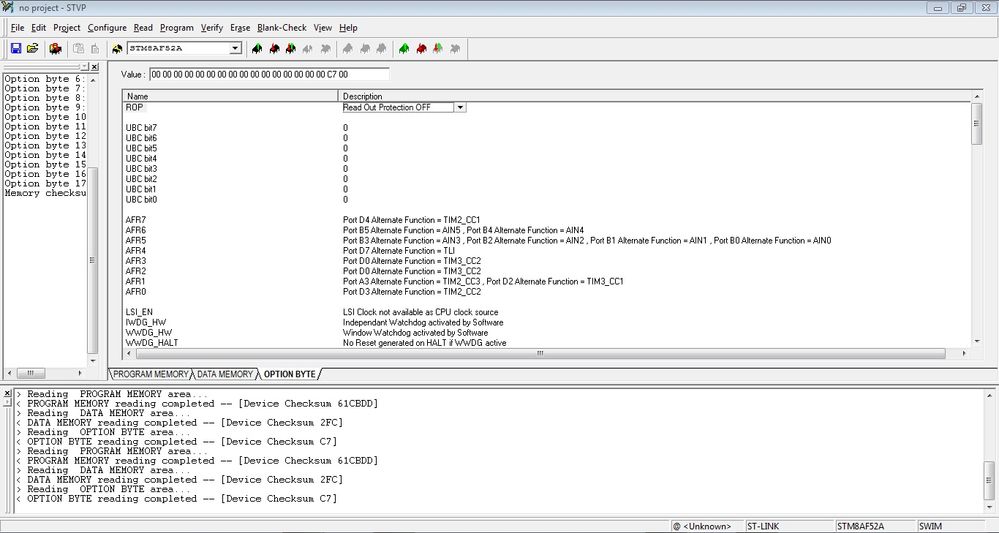Image resolution: width=999 pixels, height=533 pixels.
Task: Click the Description column header
Action: tap(654, 96)
